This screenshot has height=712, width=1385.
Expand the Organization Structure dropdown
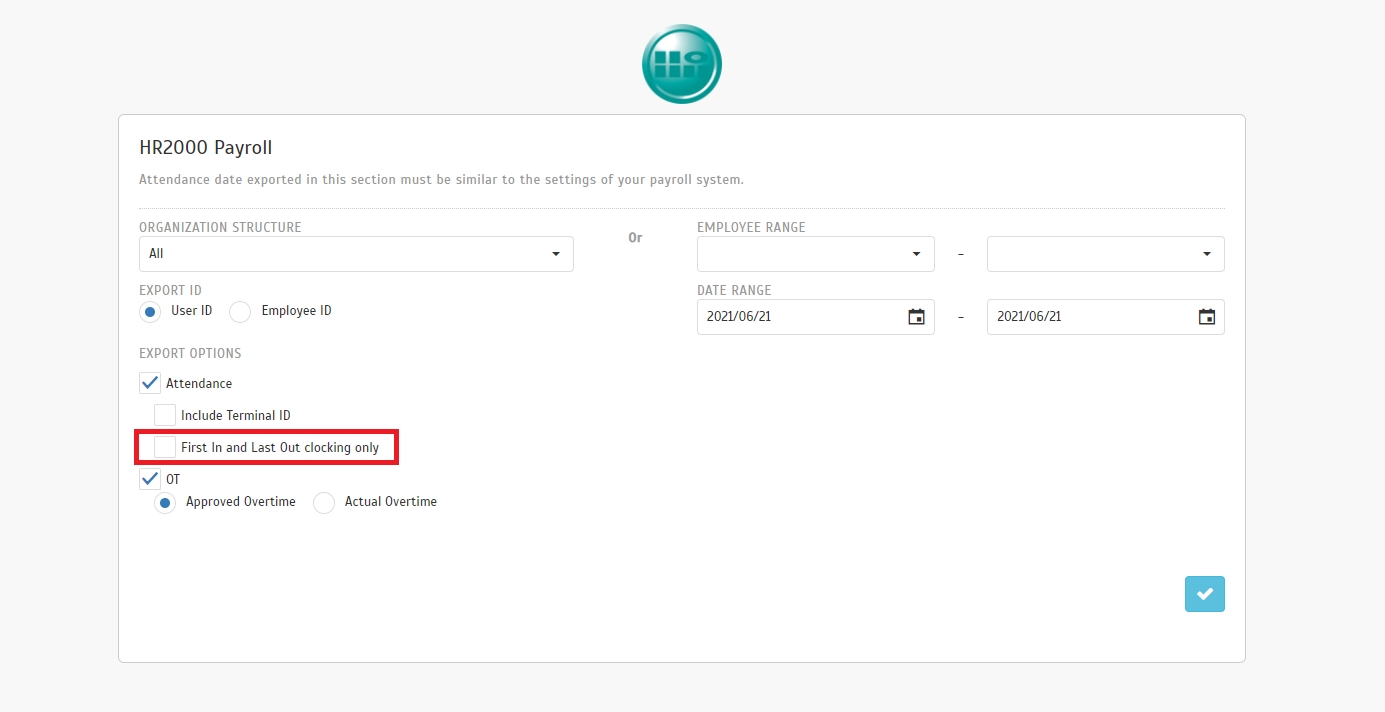(356, 254)
